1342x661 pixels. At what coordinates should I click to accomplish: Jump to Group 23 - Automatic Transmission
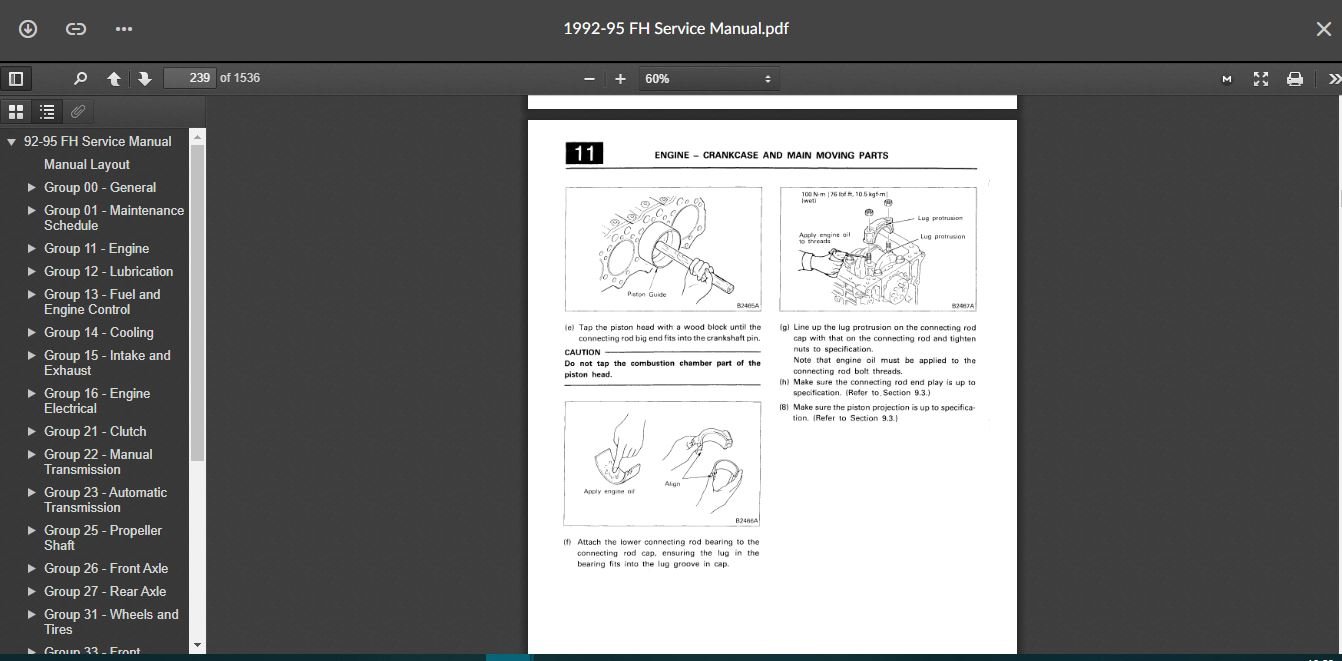click(x=105, y=500)
